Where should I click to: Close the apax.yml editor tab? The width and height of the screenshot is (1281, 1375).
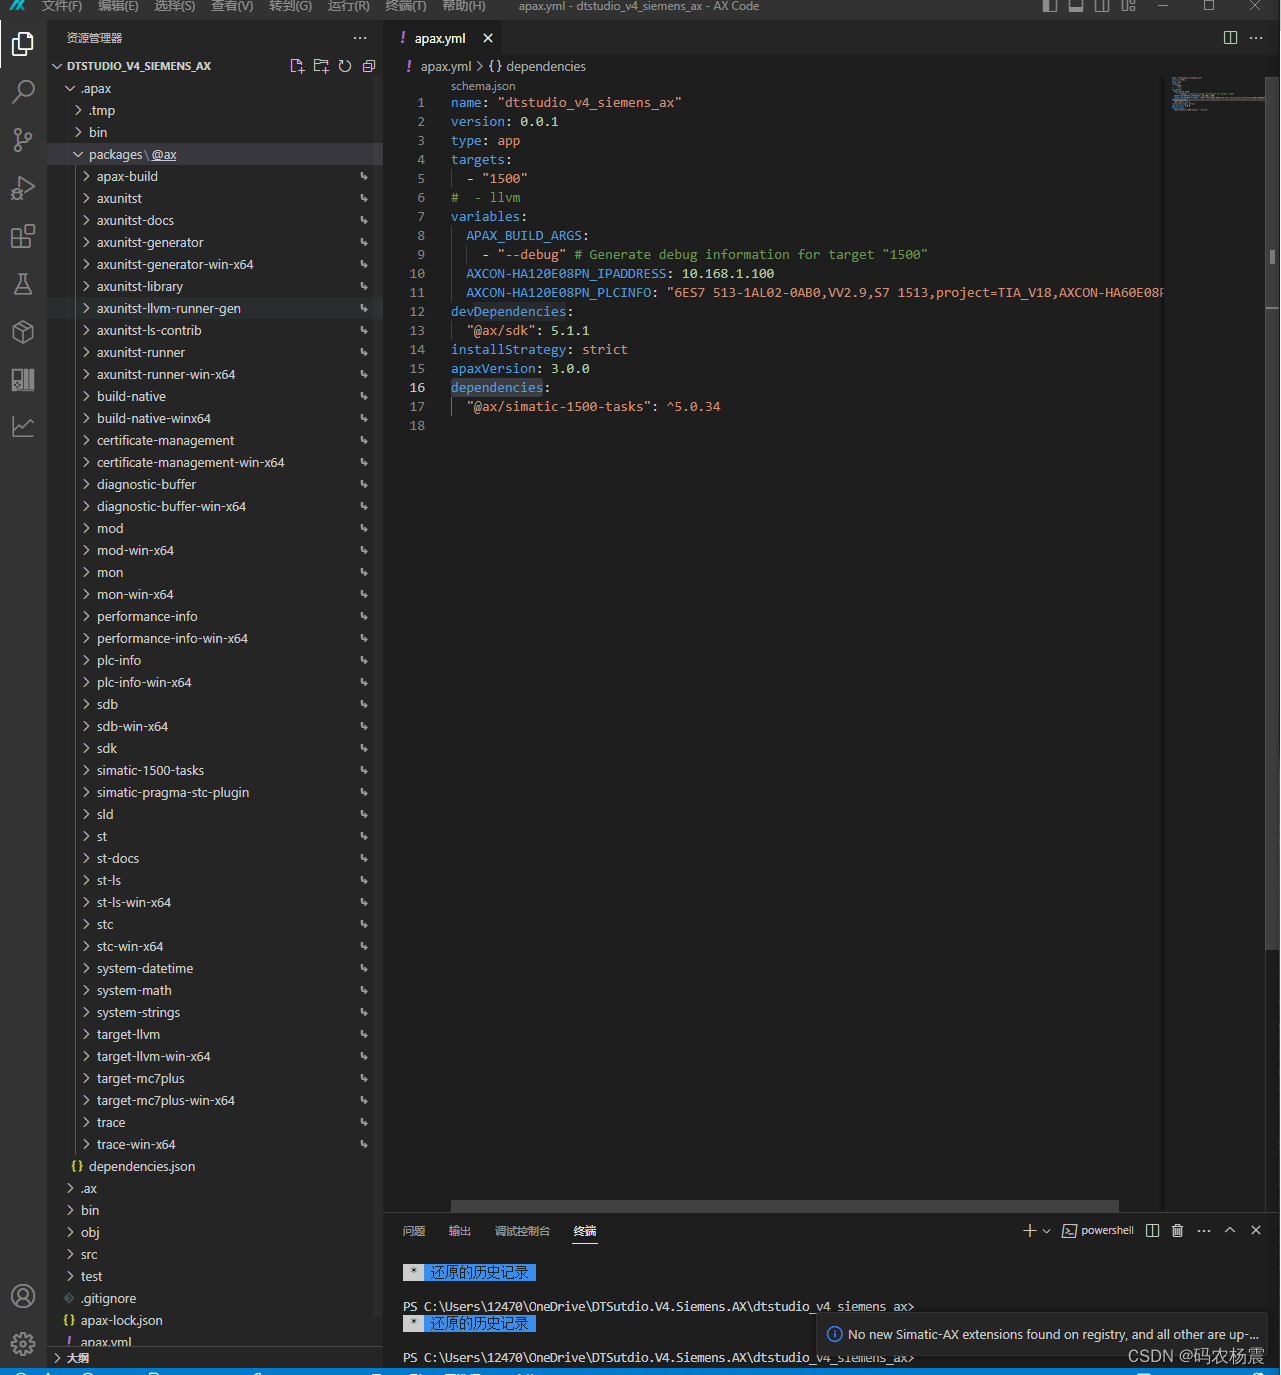(488, 38)
